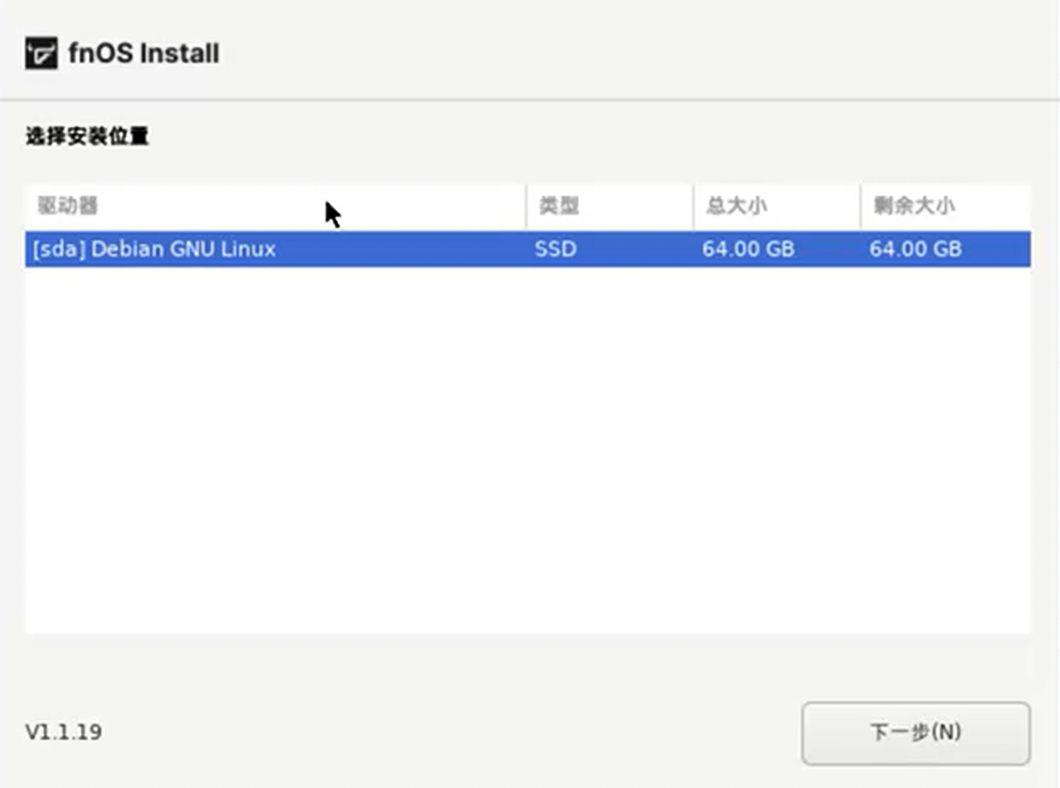Viewport: 1060px width, 788px height.
Task: Click the 总大小 column header
Action: (x=777, y=205)
